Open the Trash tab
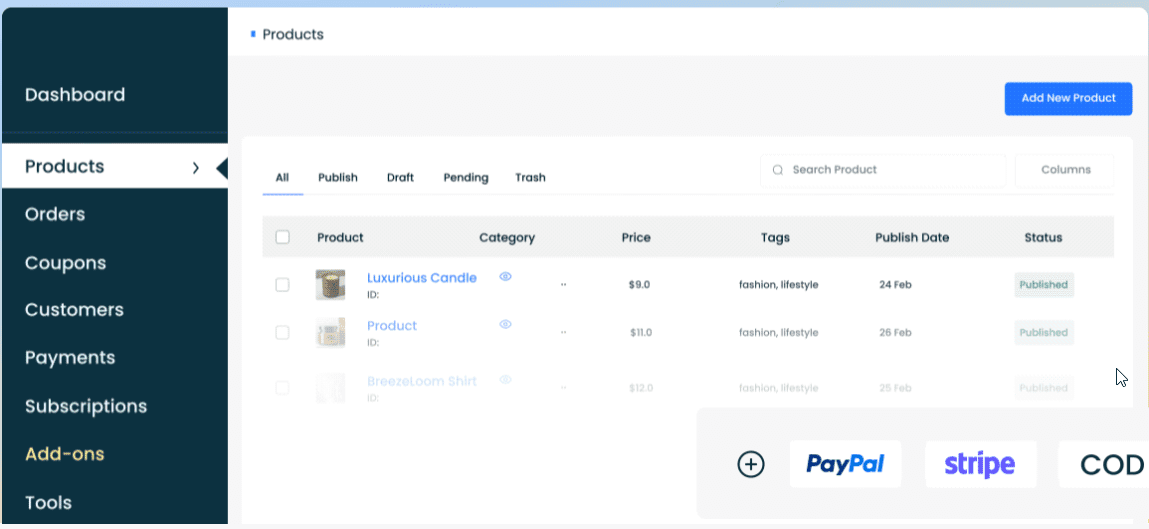Screen dimensions: 1149x529 [x=531, y=177]
